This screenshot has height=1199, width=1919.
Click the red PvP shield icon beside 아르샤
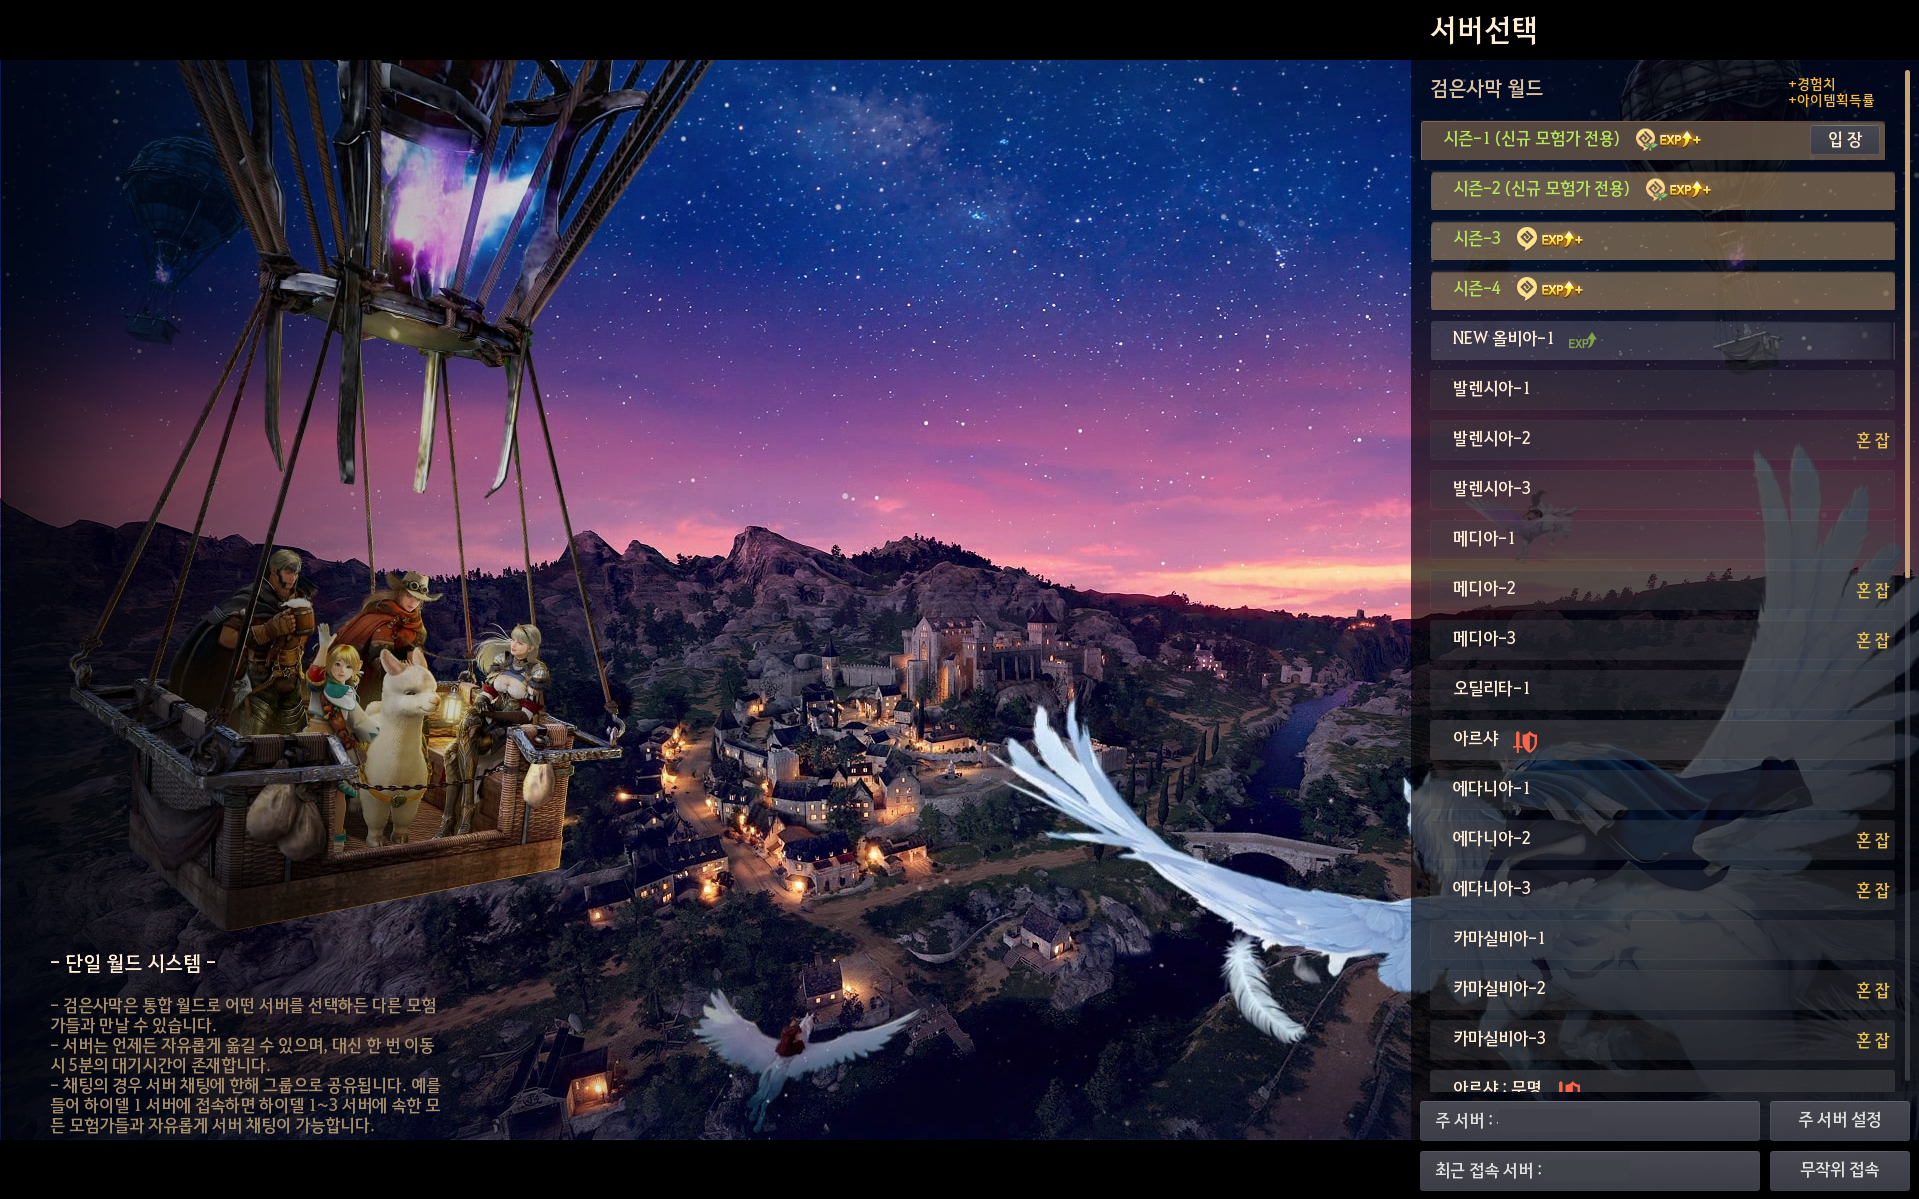(x=1525, y=741)
